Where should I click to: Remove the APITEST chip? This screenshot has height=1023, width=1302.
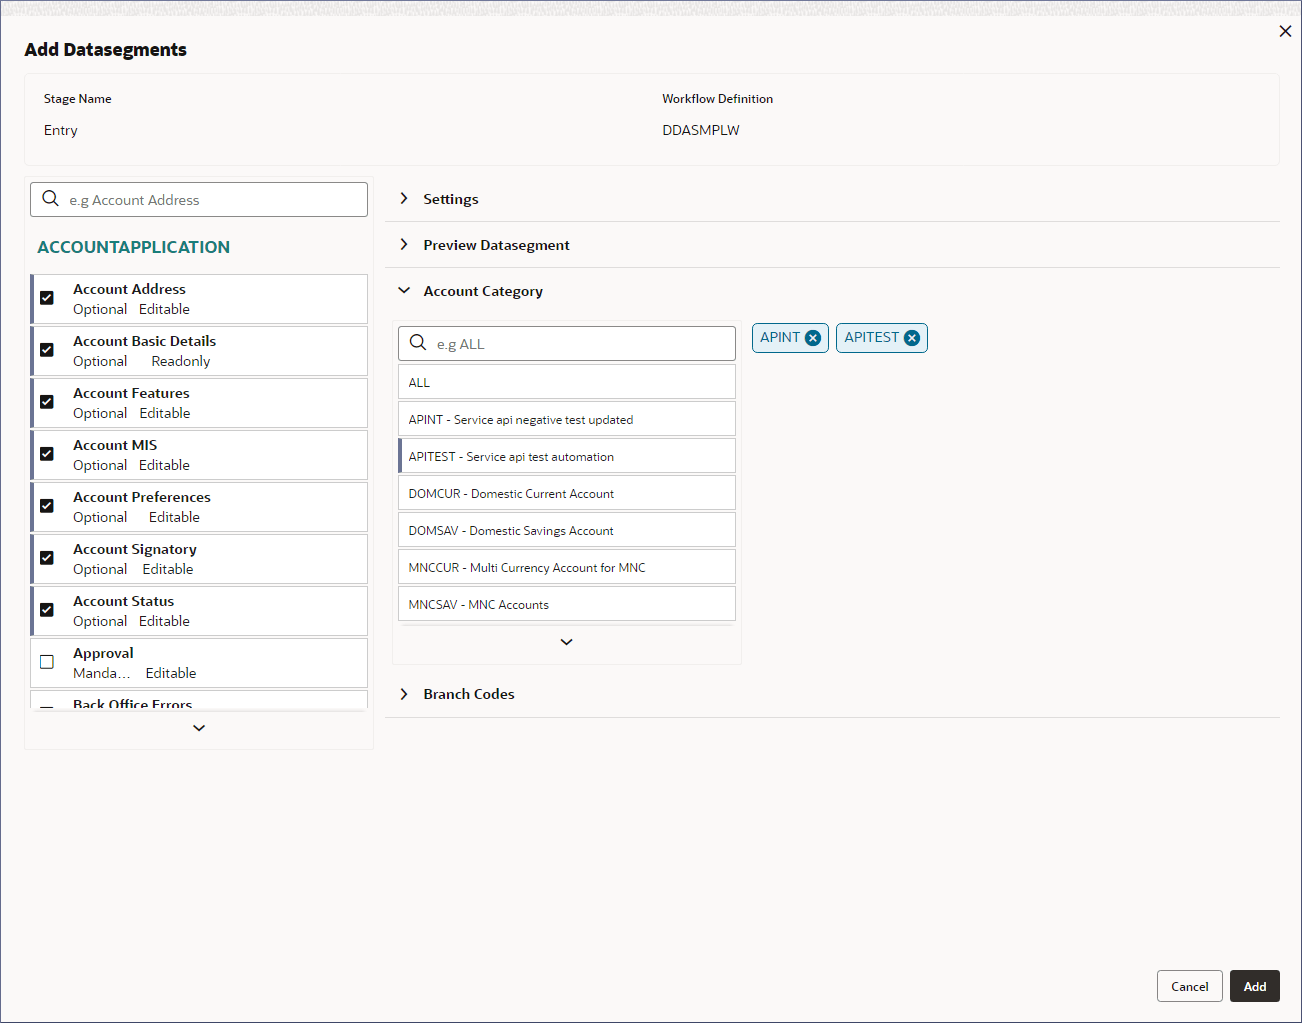(912, 338)
